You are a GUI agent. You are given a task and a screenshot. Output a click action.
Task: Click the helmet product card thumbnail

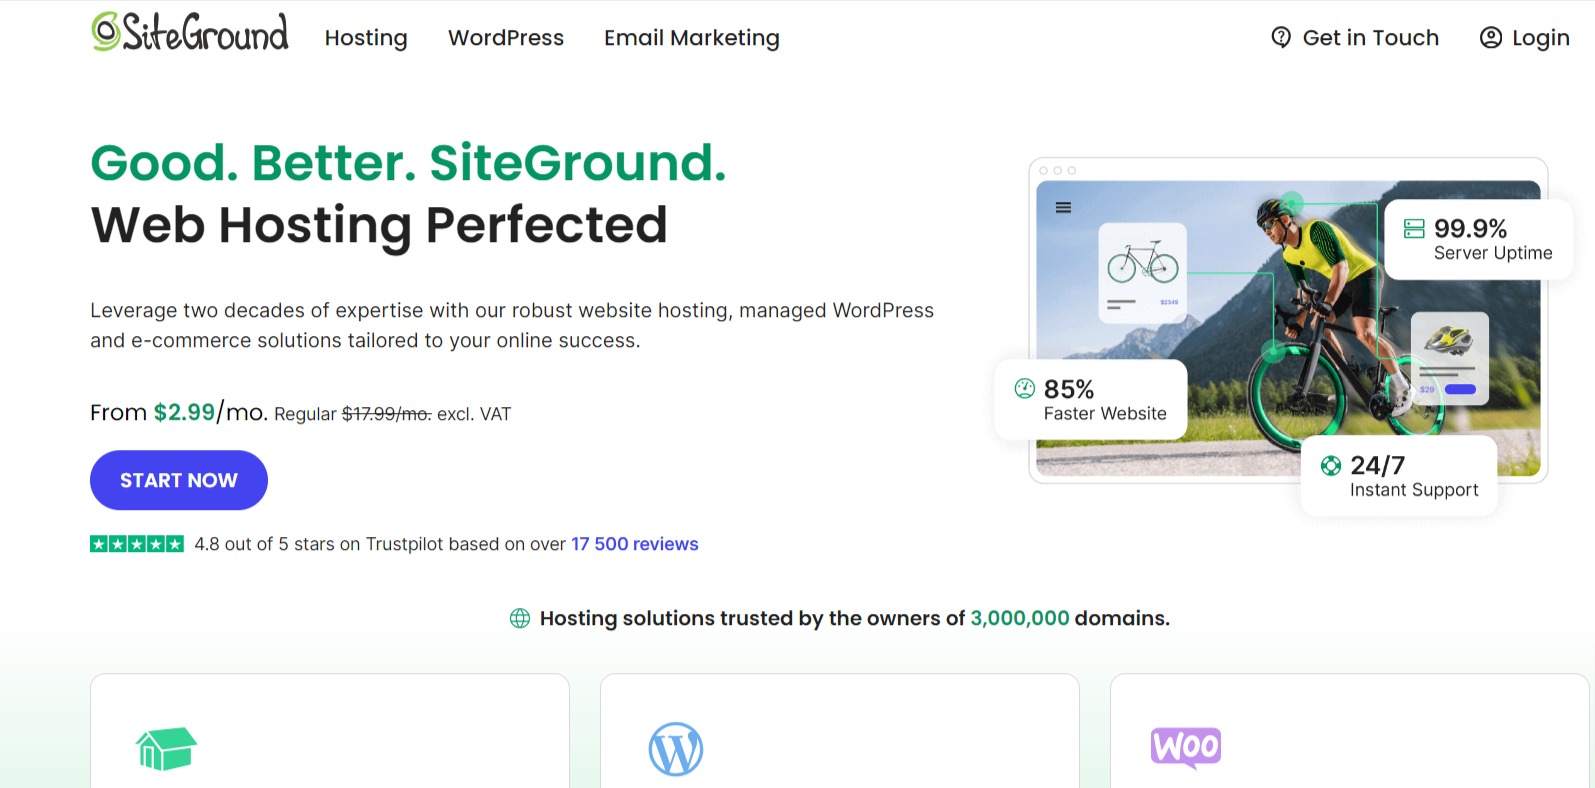coord(1450,341)
